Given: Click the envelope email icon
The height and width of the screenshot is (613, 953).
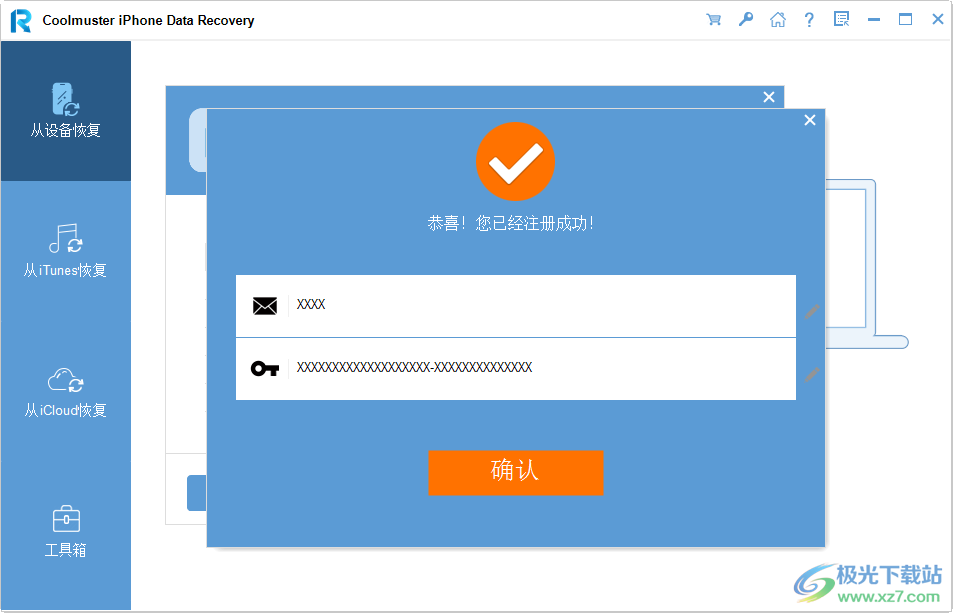Looking at the screenshot, I should pyautogui.click(x=265, y=306).
